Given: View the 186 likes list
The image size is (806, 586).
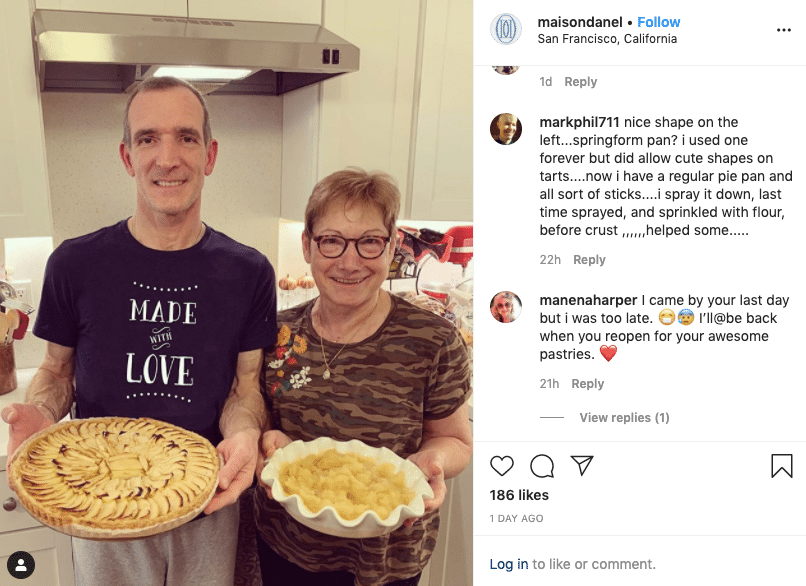Looking at the screenshot, I should [519, 495].
